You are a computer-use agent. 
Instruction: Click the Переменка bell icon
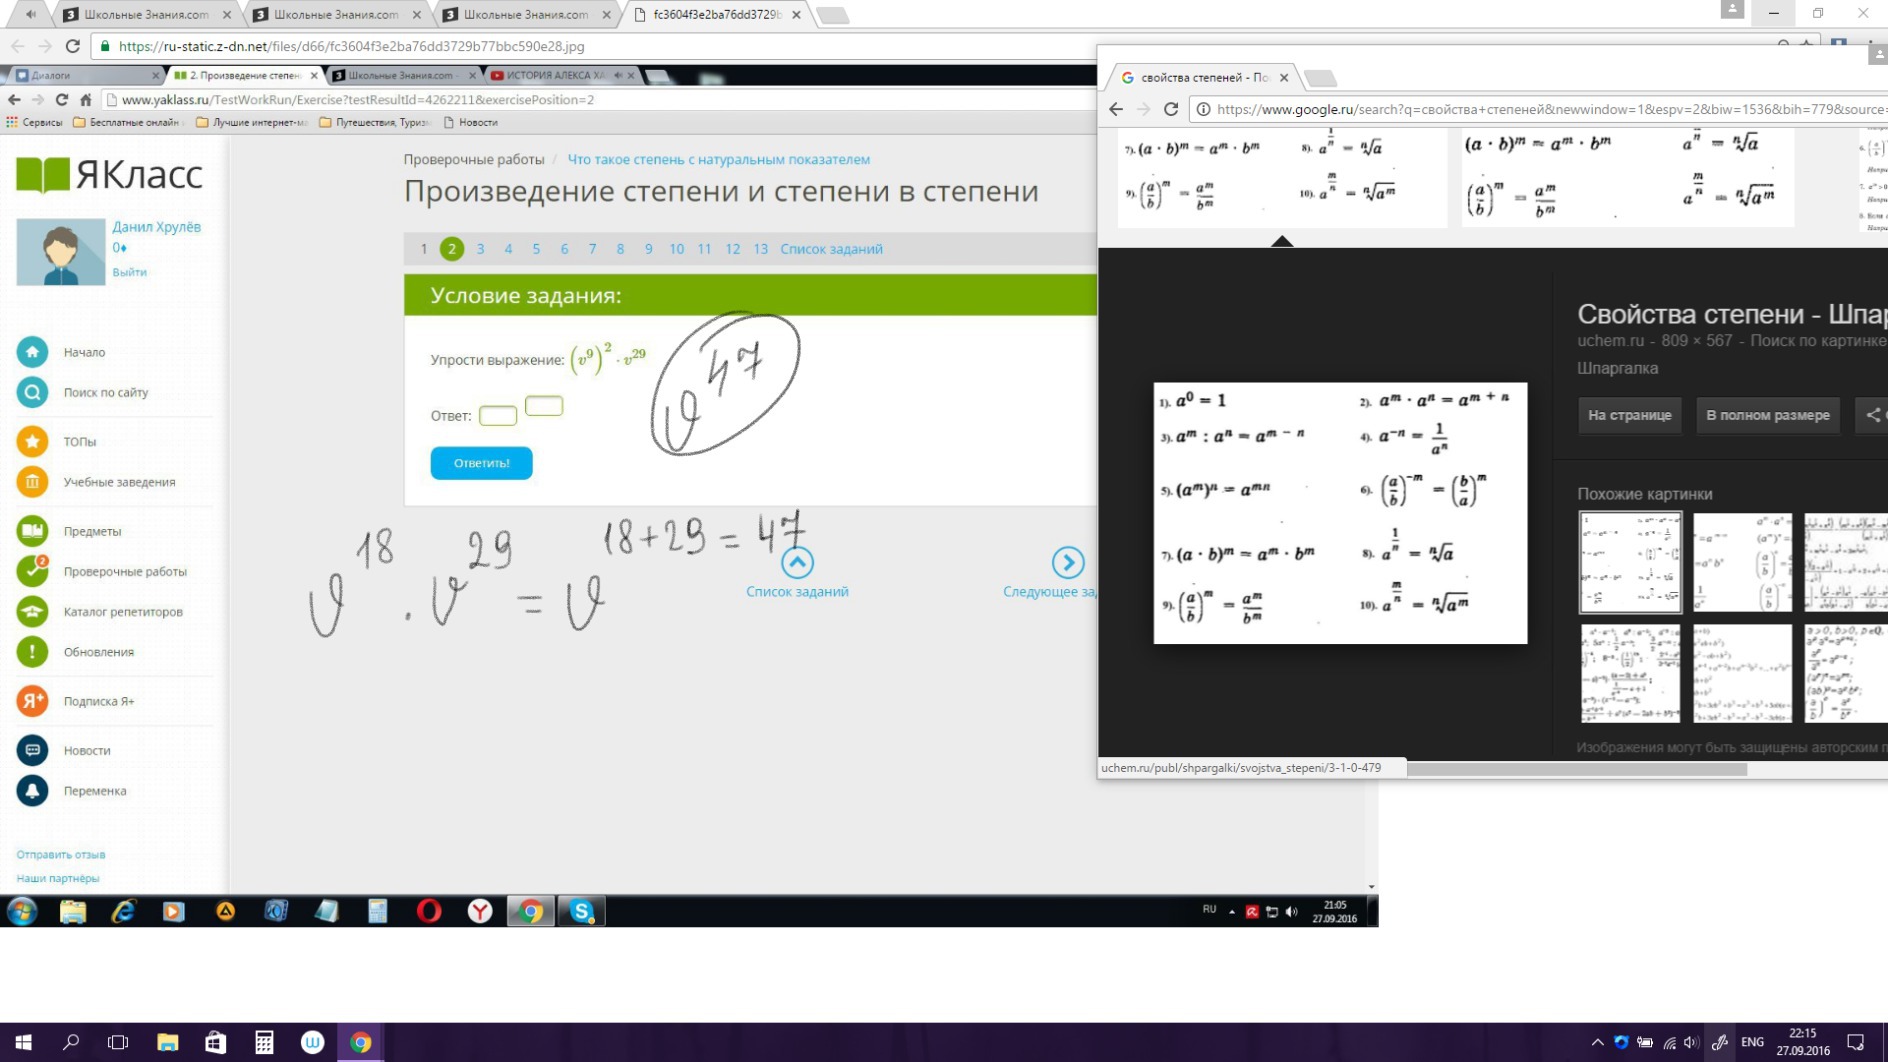tap(32, 791)
